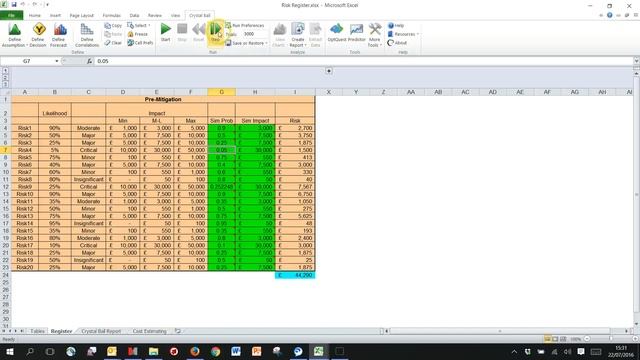Image resolution: width=640 pixels, height=360 pixels.
Task: Click outline level 1 button
Action: pos(5,71)
